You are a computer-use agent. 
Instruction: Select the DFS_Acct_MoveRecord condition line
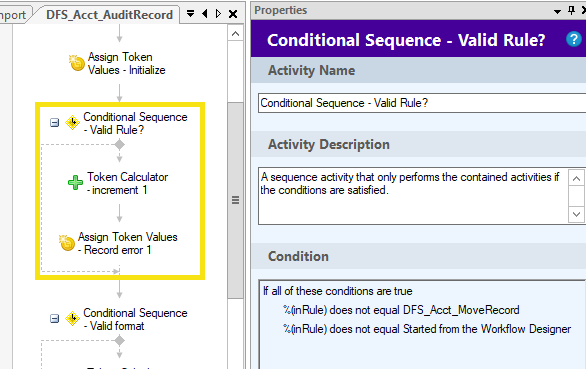pos(401,310)
